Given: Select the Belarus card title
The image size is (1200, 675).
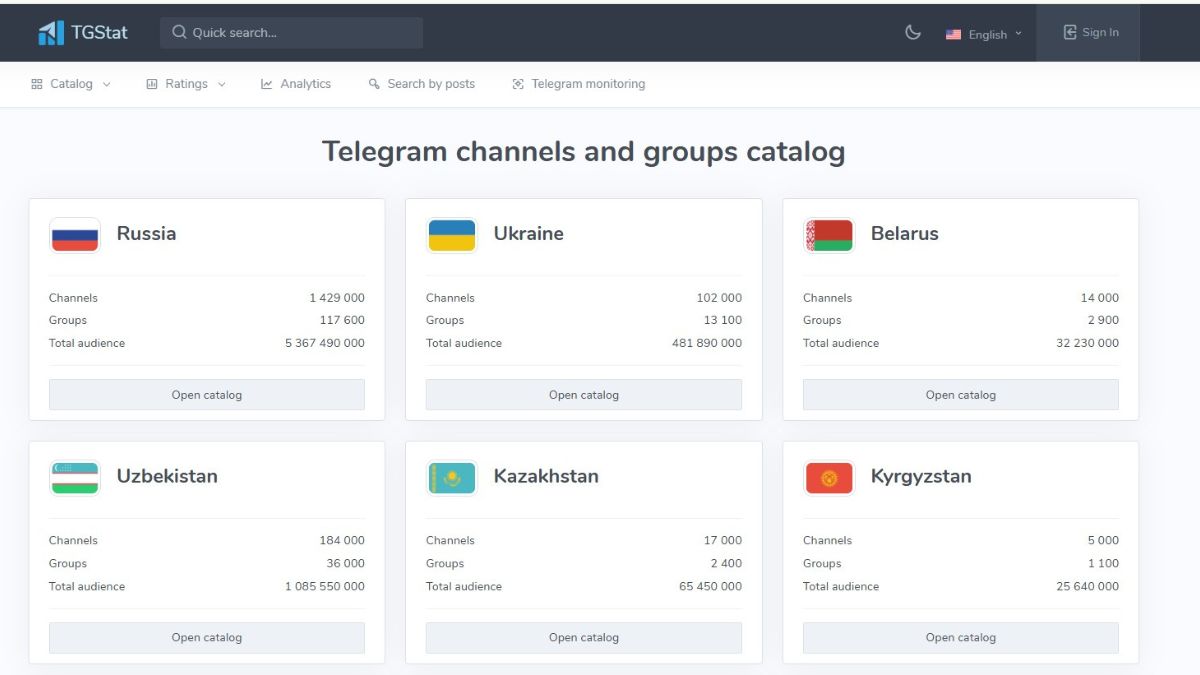Looking at the screenshot, I should [904, 234].
